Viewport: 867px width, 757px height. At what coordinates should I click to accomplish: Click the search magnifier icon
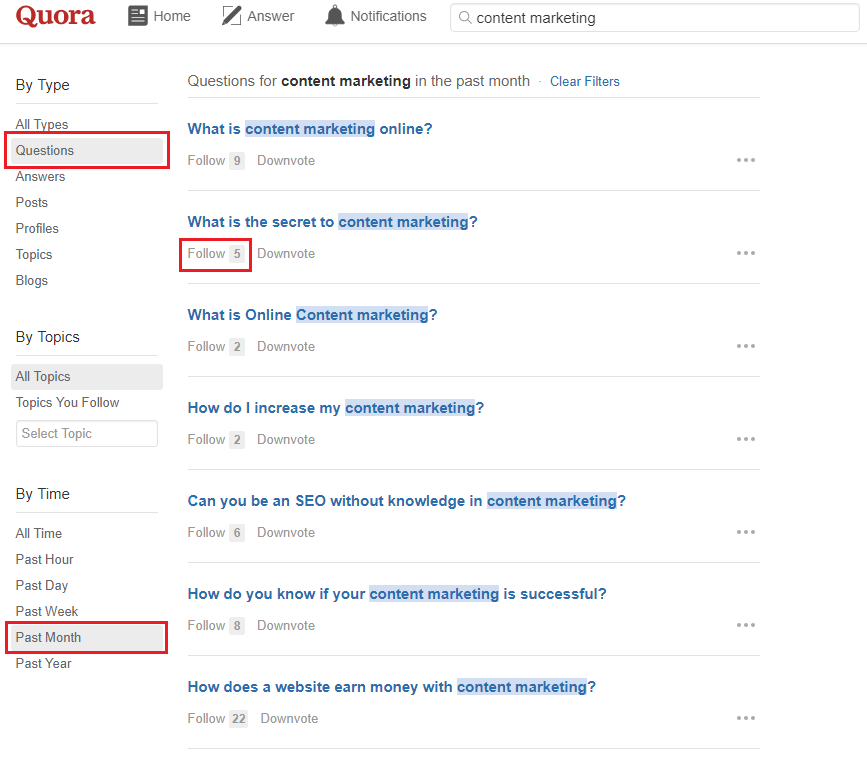tap(465, 18)
